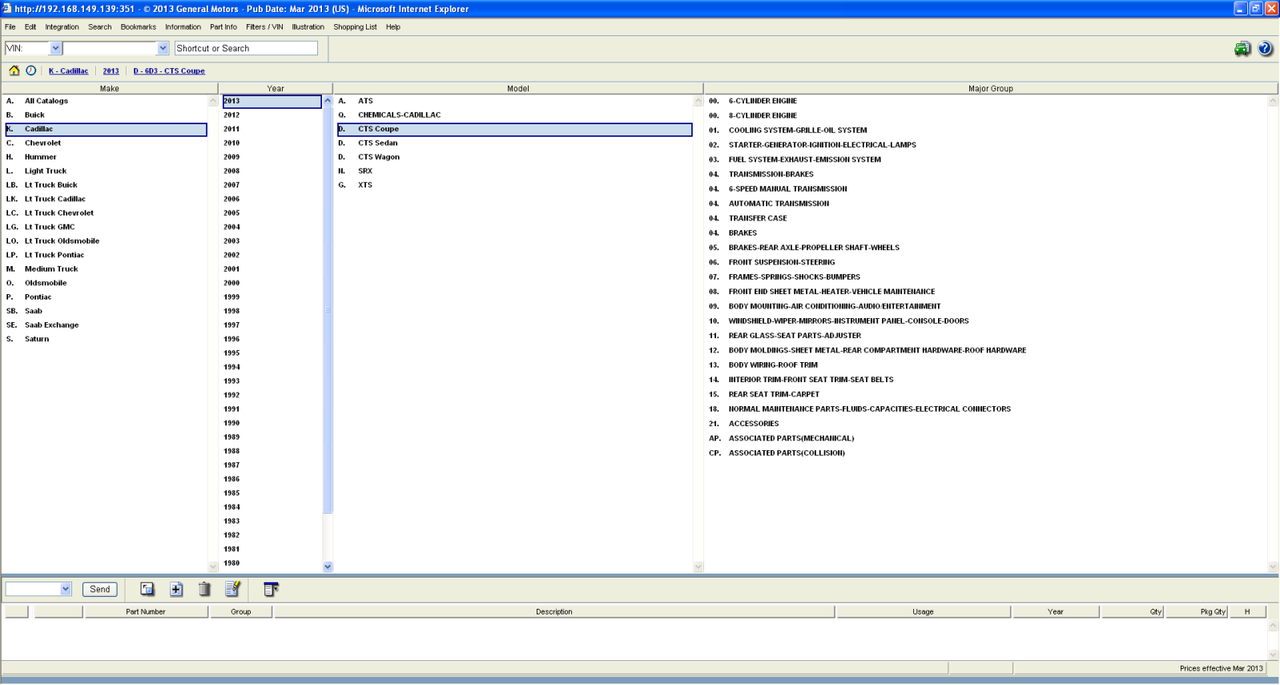Click the Year list scrollbar thumb
The image size is (1280, 685).
point(328,310)
